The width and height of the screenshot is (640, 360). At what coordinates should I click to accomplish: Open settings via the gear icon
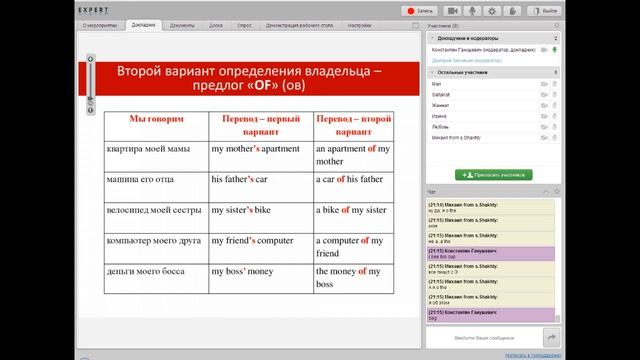click(492, 11)
